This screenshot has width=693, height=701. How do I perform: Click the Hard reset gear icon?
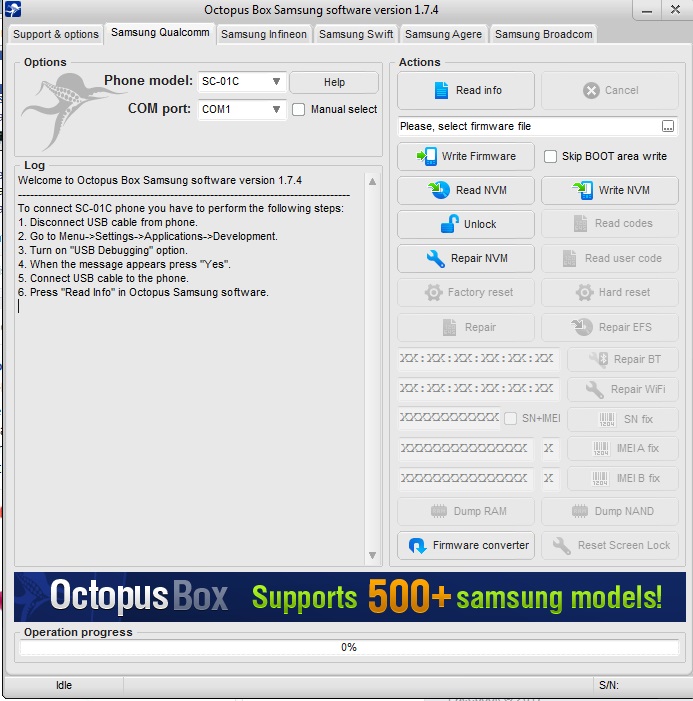click(x=584, y=292)
